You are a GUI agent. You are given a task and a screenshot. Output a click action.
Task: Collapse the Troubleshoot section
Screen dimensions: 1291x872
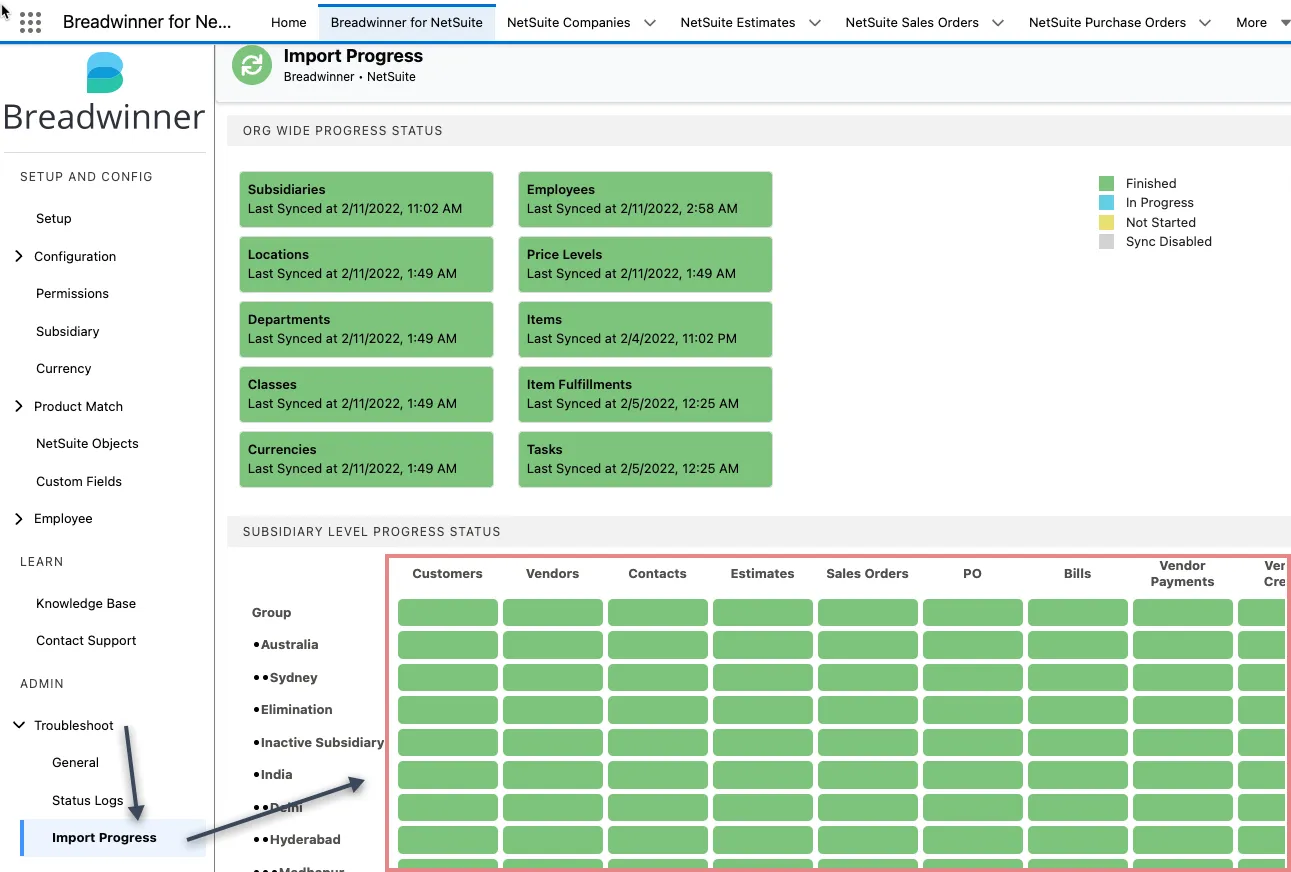19,725
